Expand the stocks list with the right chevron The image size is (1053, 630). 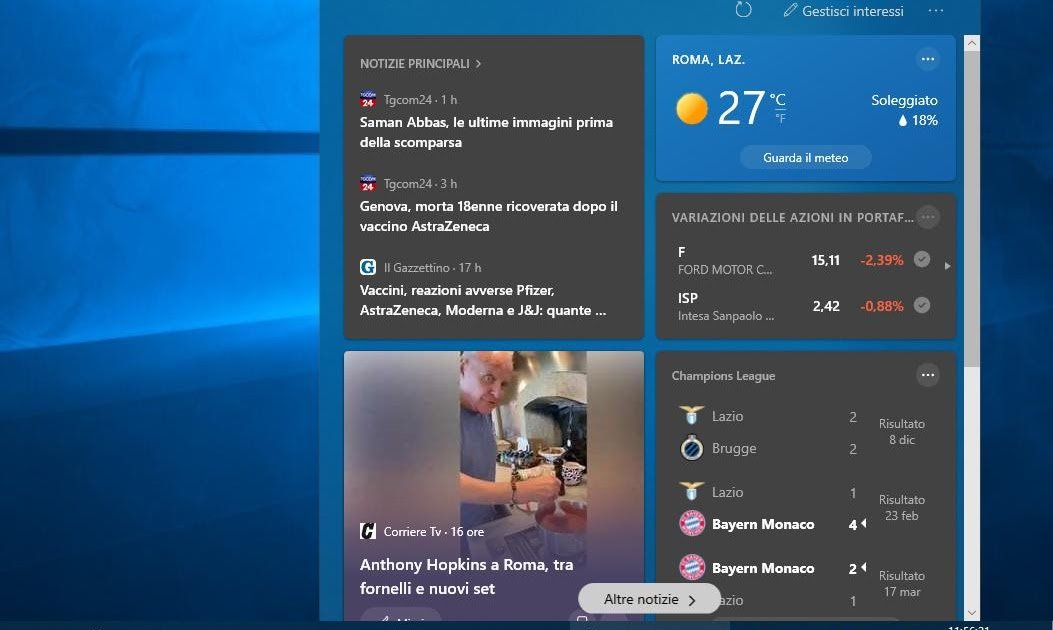pyautogui.click(x=946, y=265)
